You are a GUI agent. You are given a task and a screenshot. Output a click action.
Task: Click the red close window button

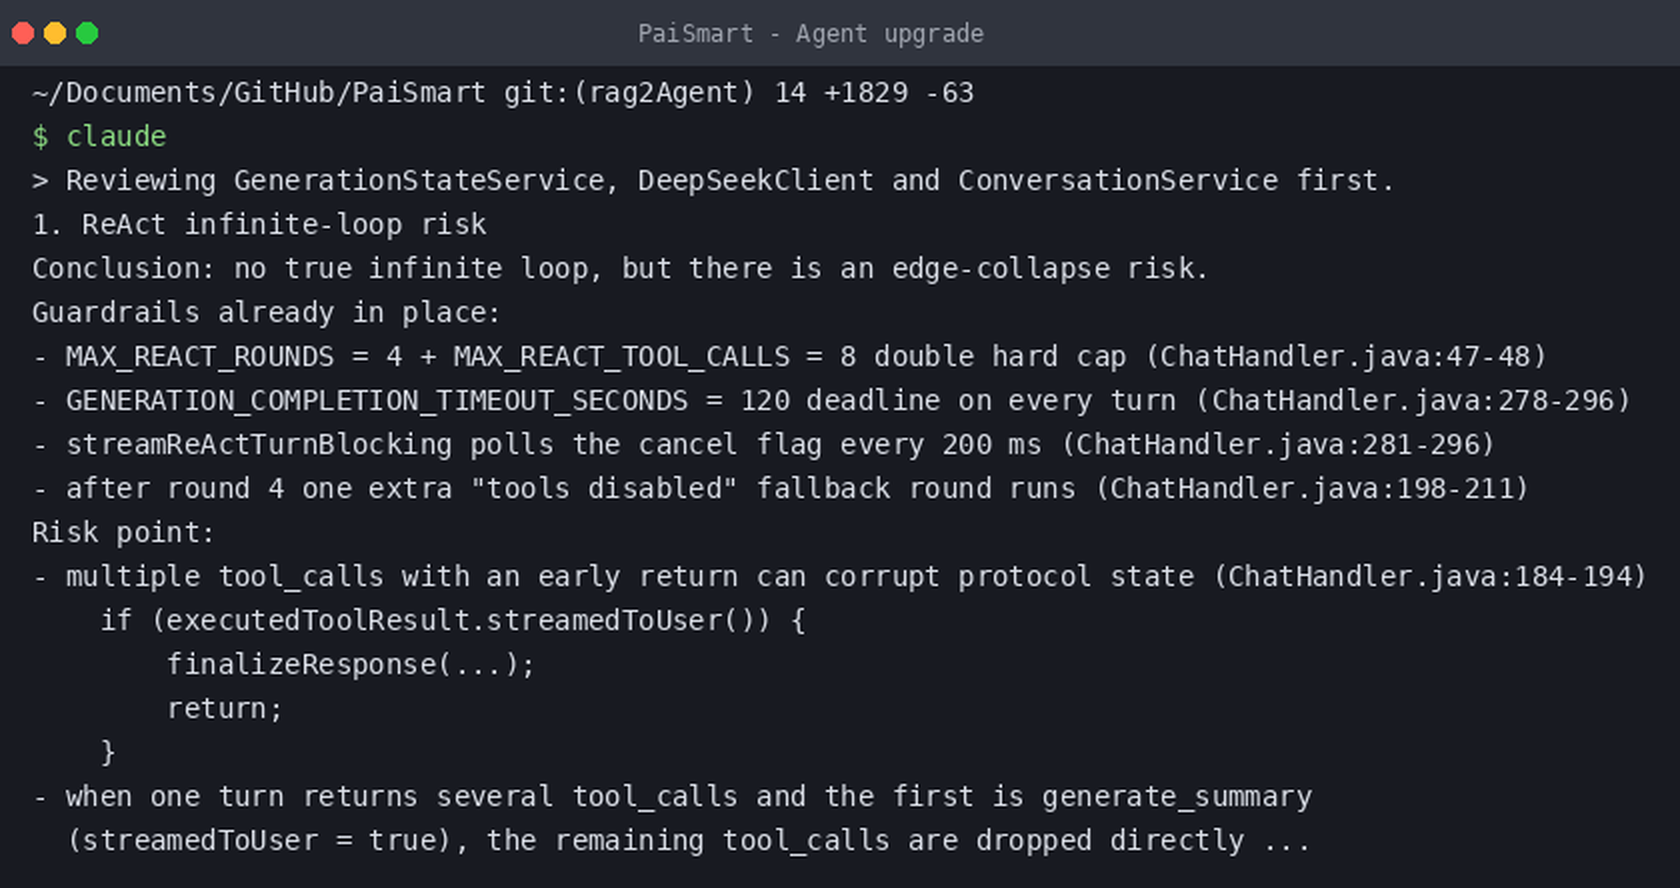[23, 33]
